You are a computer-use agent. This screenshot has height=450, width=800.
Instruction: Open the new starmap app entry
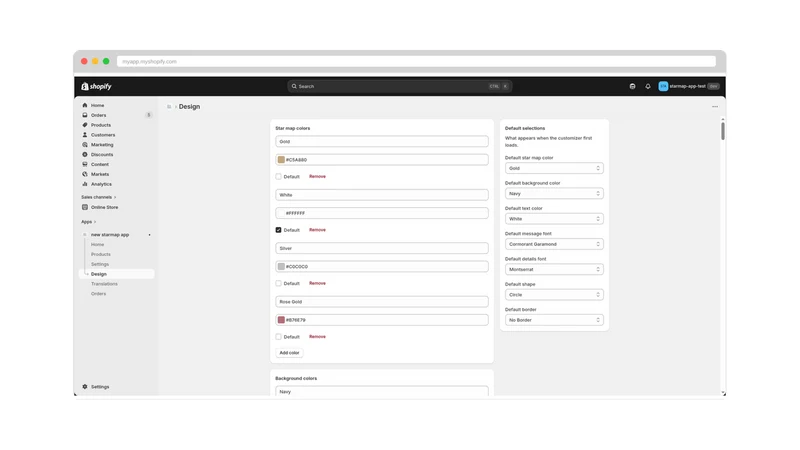110,235
